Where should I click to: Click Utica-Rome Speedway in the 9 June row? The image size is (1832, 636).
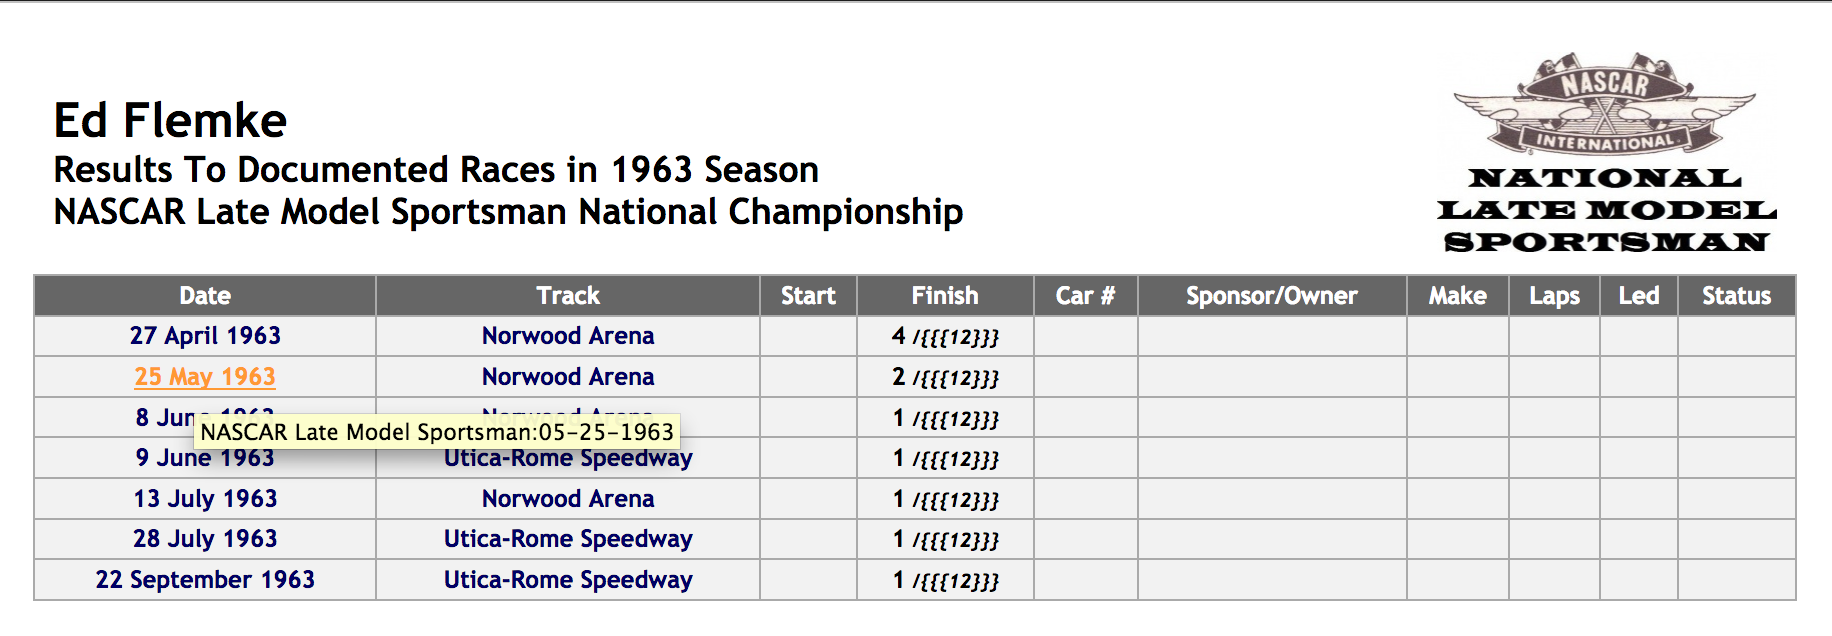568,459
